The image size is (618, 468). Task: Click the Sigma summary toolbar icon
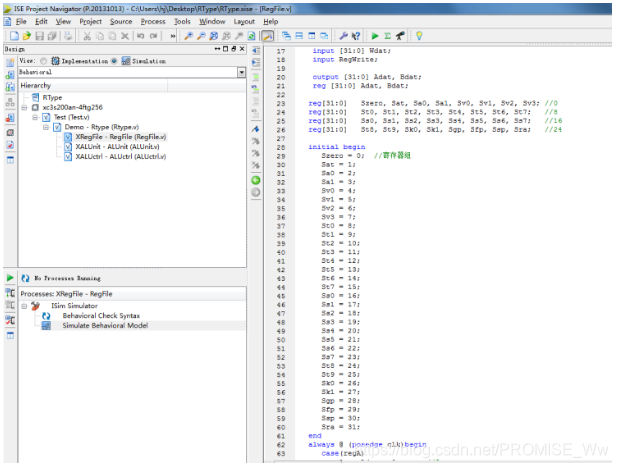387,36
